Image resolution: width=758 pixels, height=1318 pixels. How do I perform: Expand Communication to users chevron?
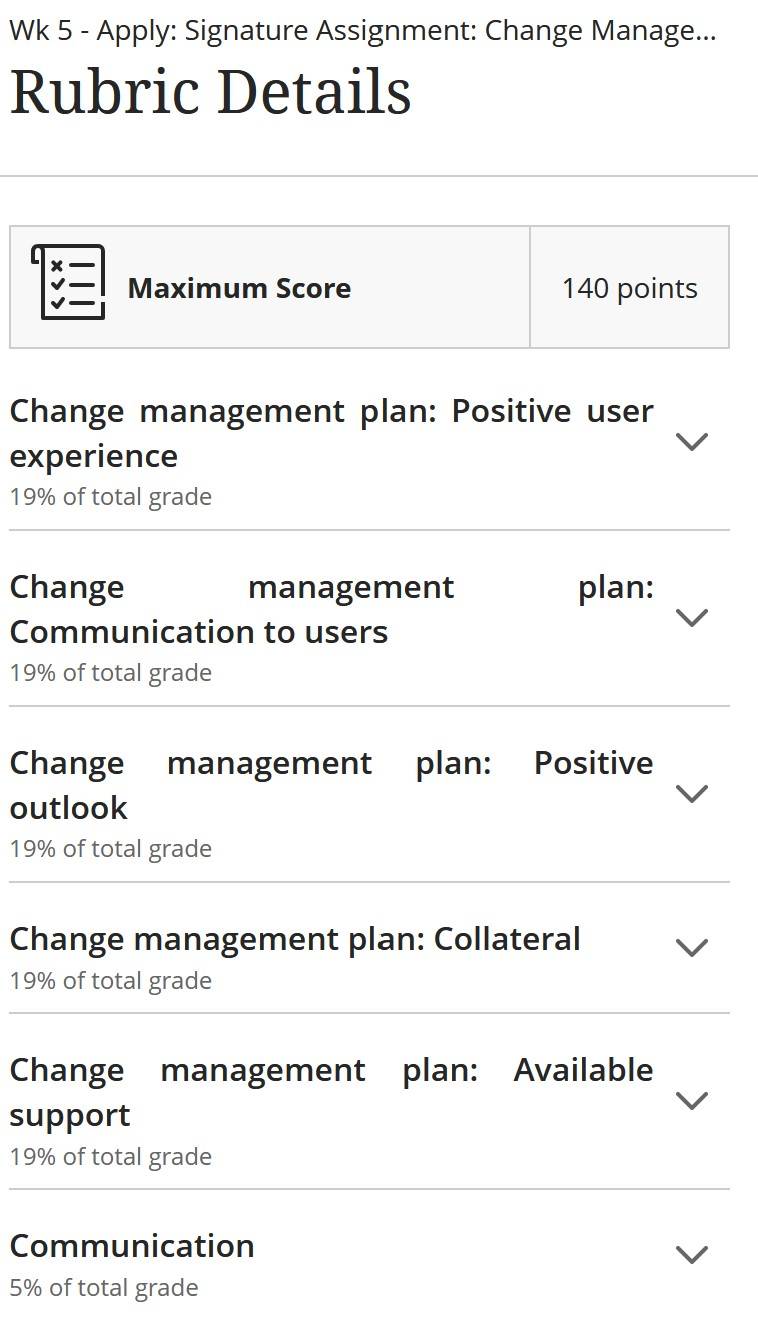692,617
